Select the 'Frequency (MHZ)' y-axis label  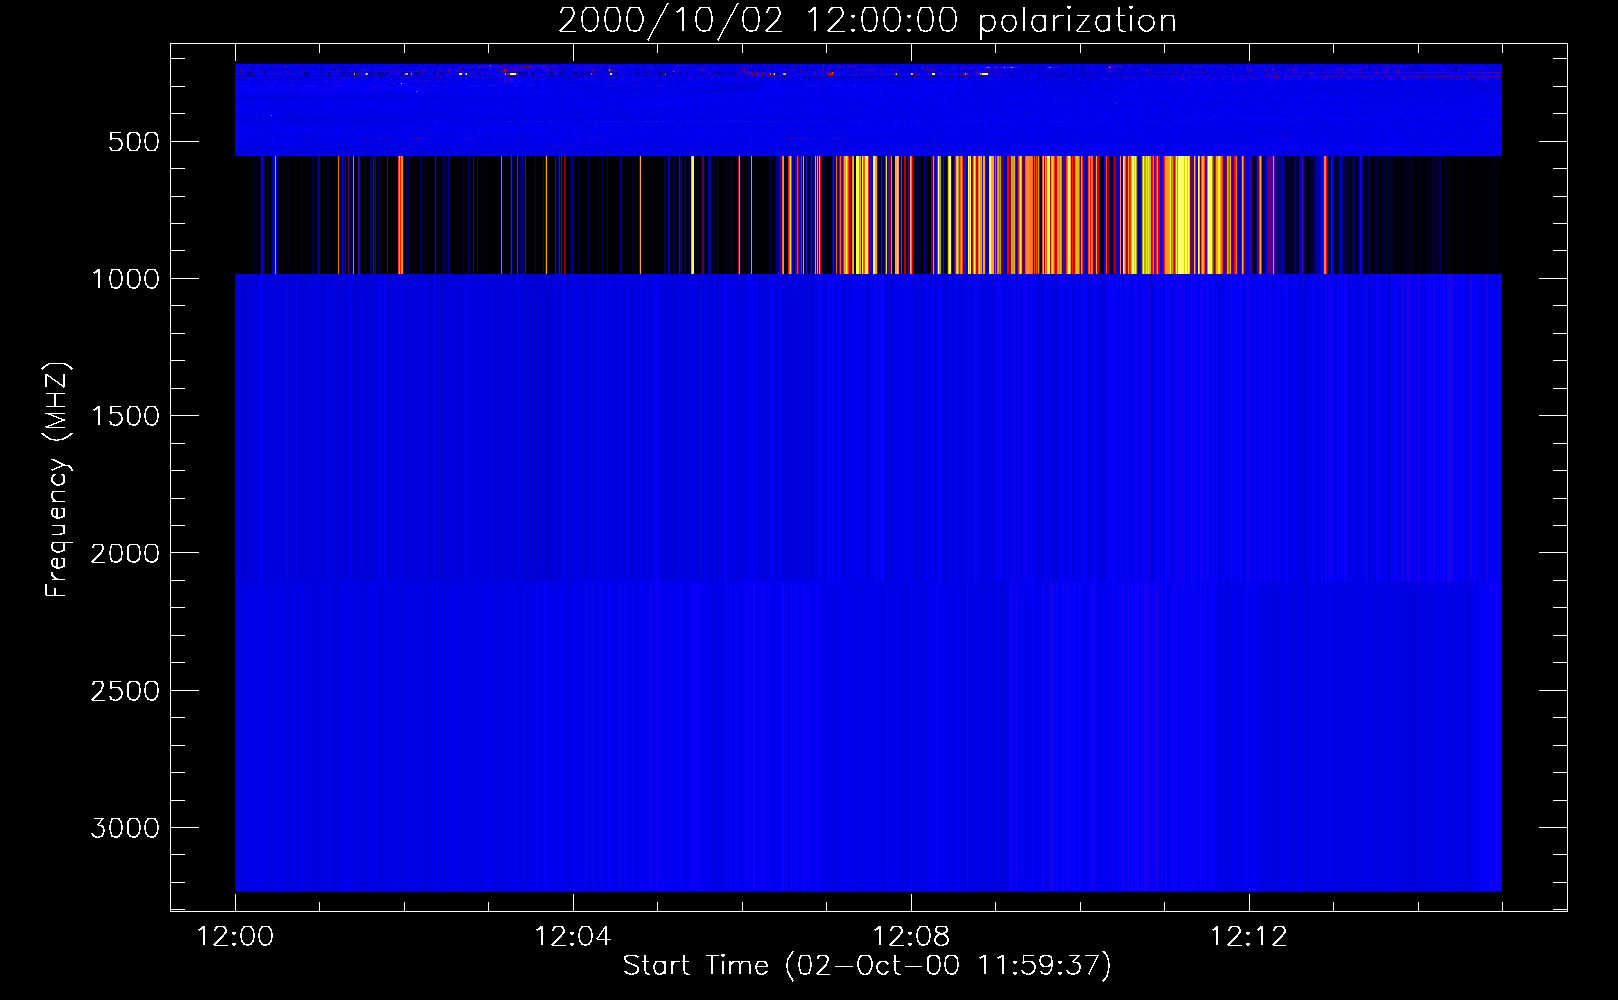[x=57, y=480]
